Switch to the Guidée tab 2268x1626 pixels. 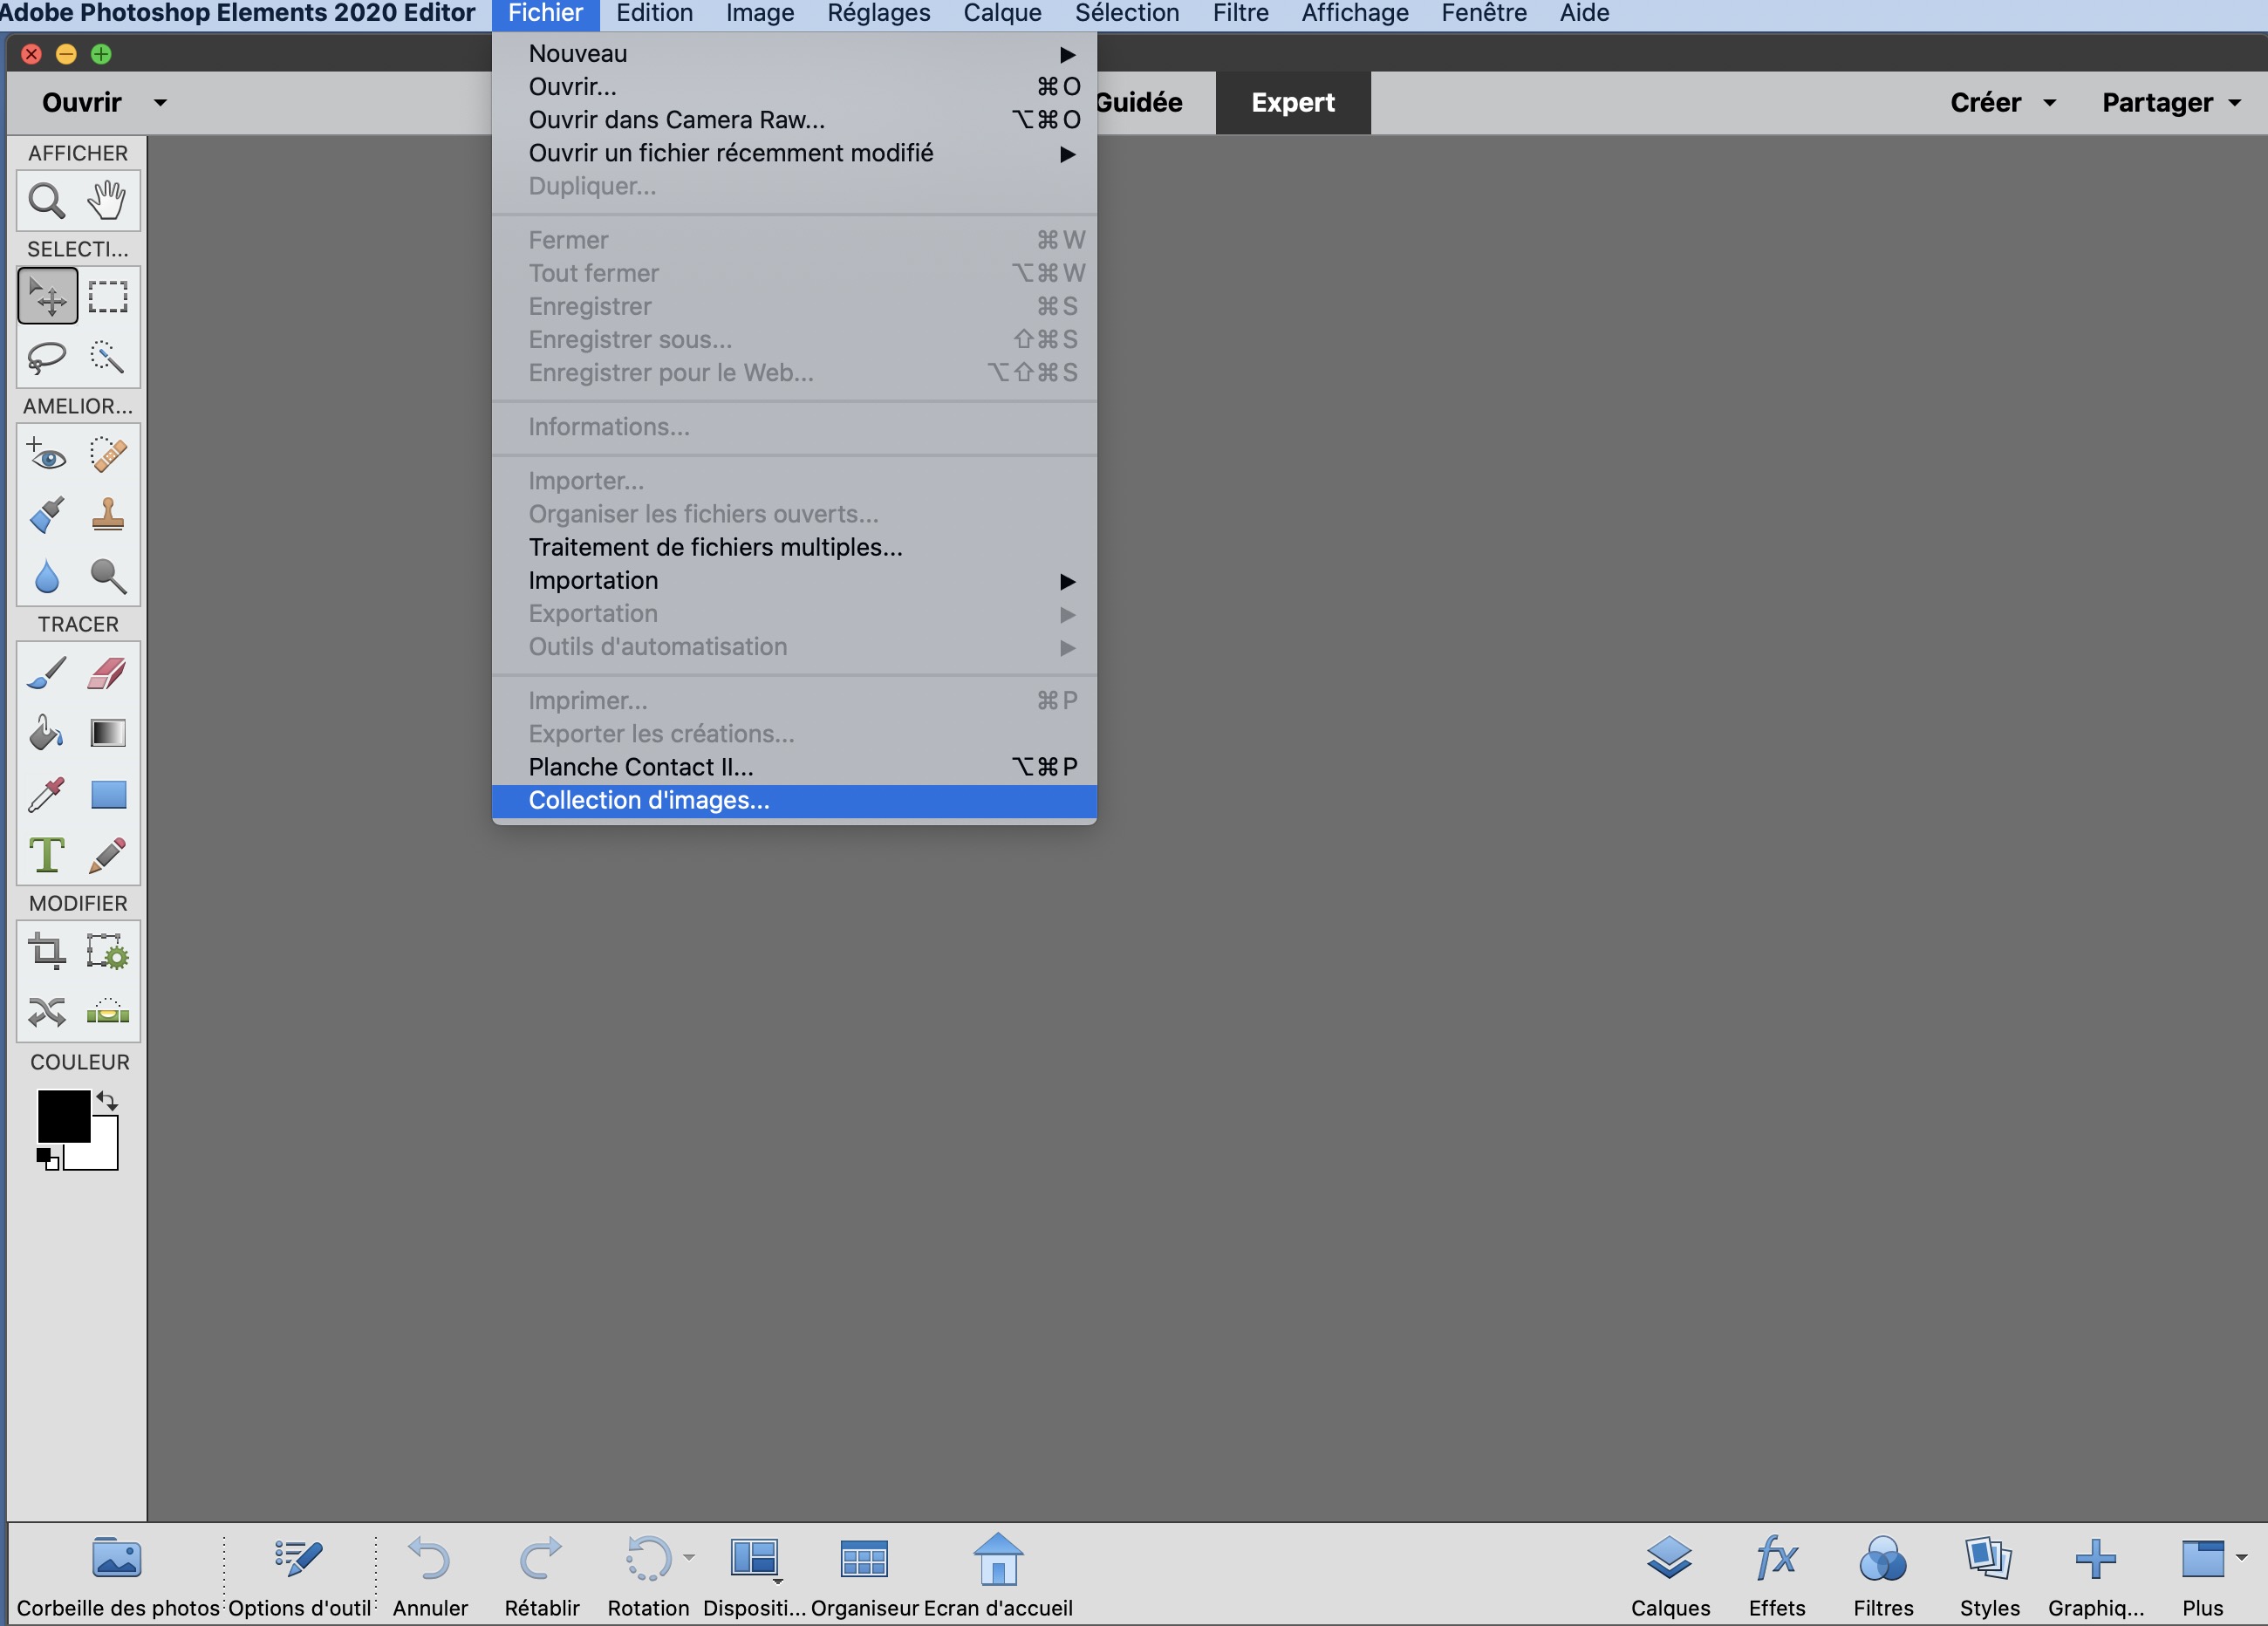click(x=1138, y=102)
